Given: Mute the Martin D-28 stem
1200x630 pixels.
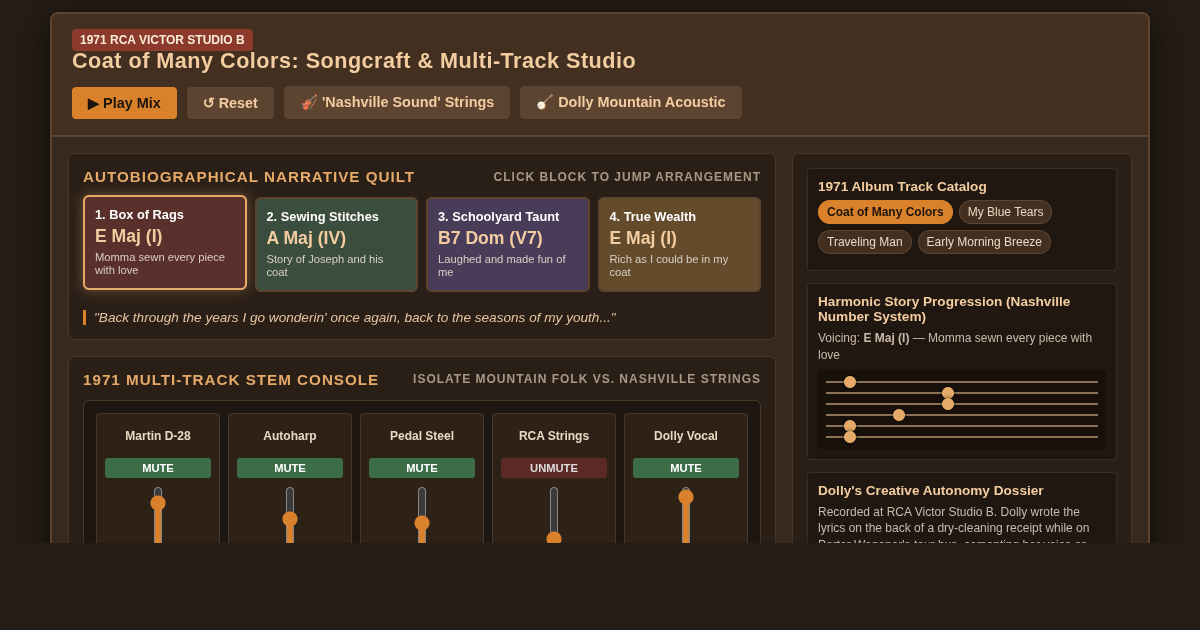Looking at the screenshot, I should 158,468.
